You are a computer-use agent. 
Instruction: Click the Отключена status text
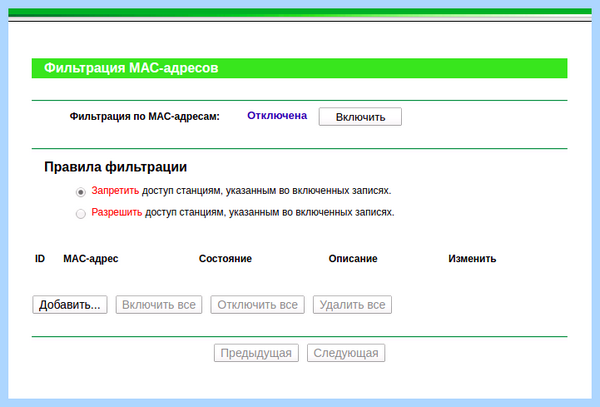277,116
